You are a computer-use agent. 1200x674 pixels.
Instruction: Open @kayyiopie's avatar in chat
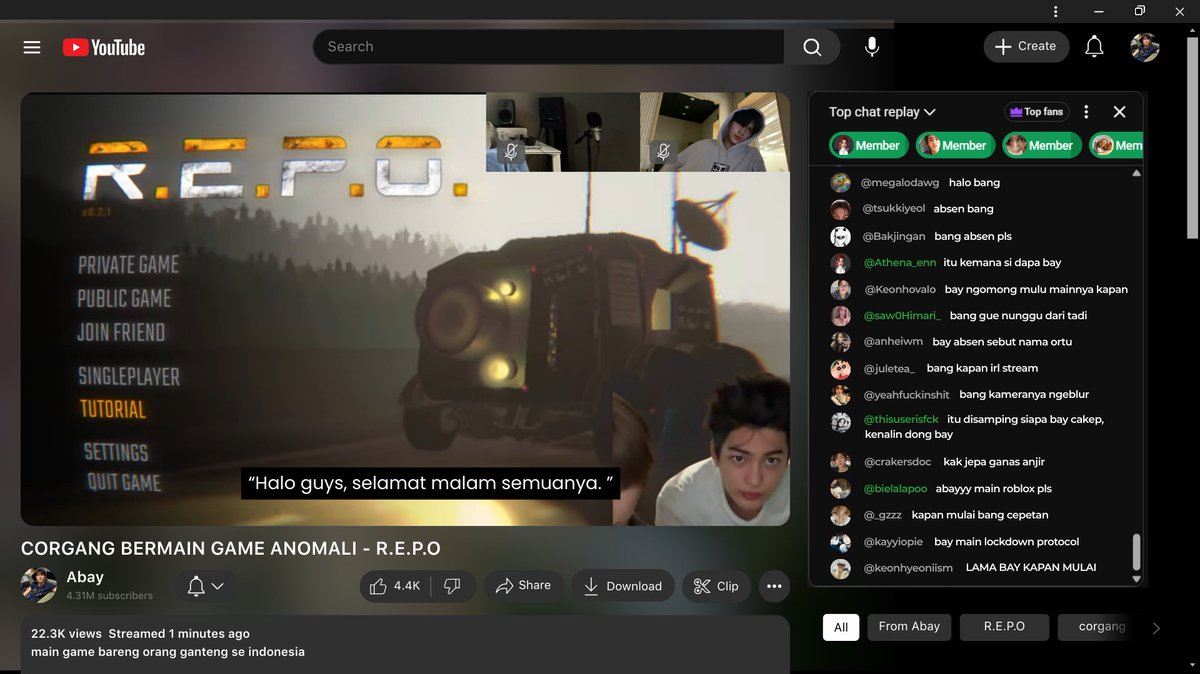coord(841,542)
